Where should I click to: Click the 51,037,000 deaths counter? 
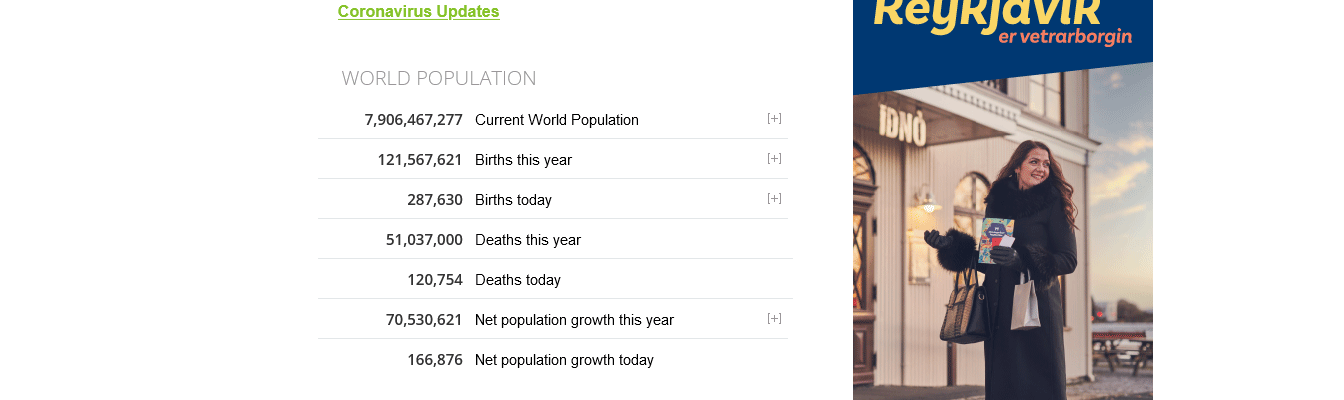pyautogui.click(x=424, y=240)
